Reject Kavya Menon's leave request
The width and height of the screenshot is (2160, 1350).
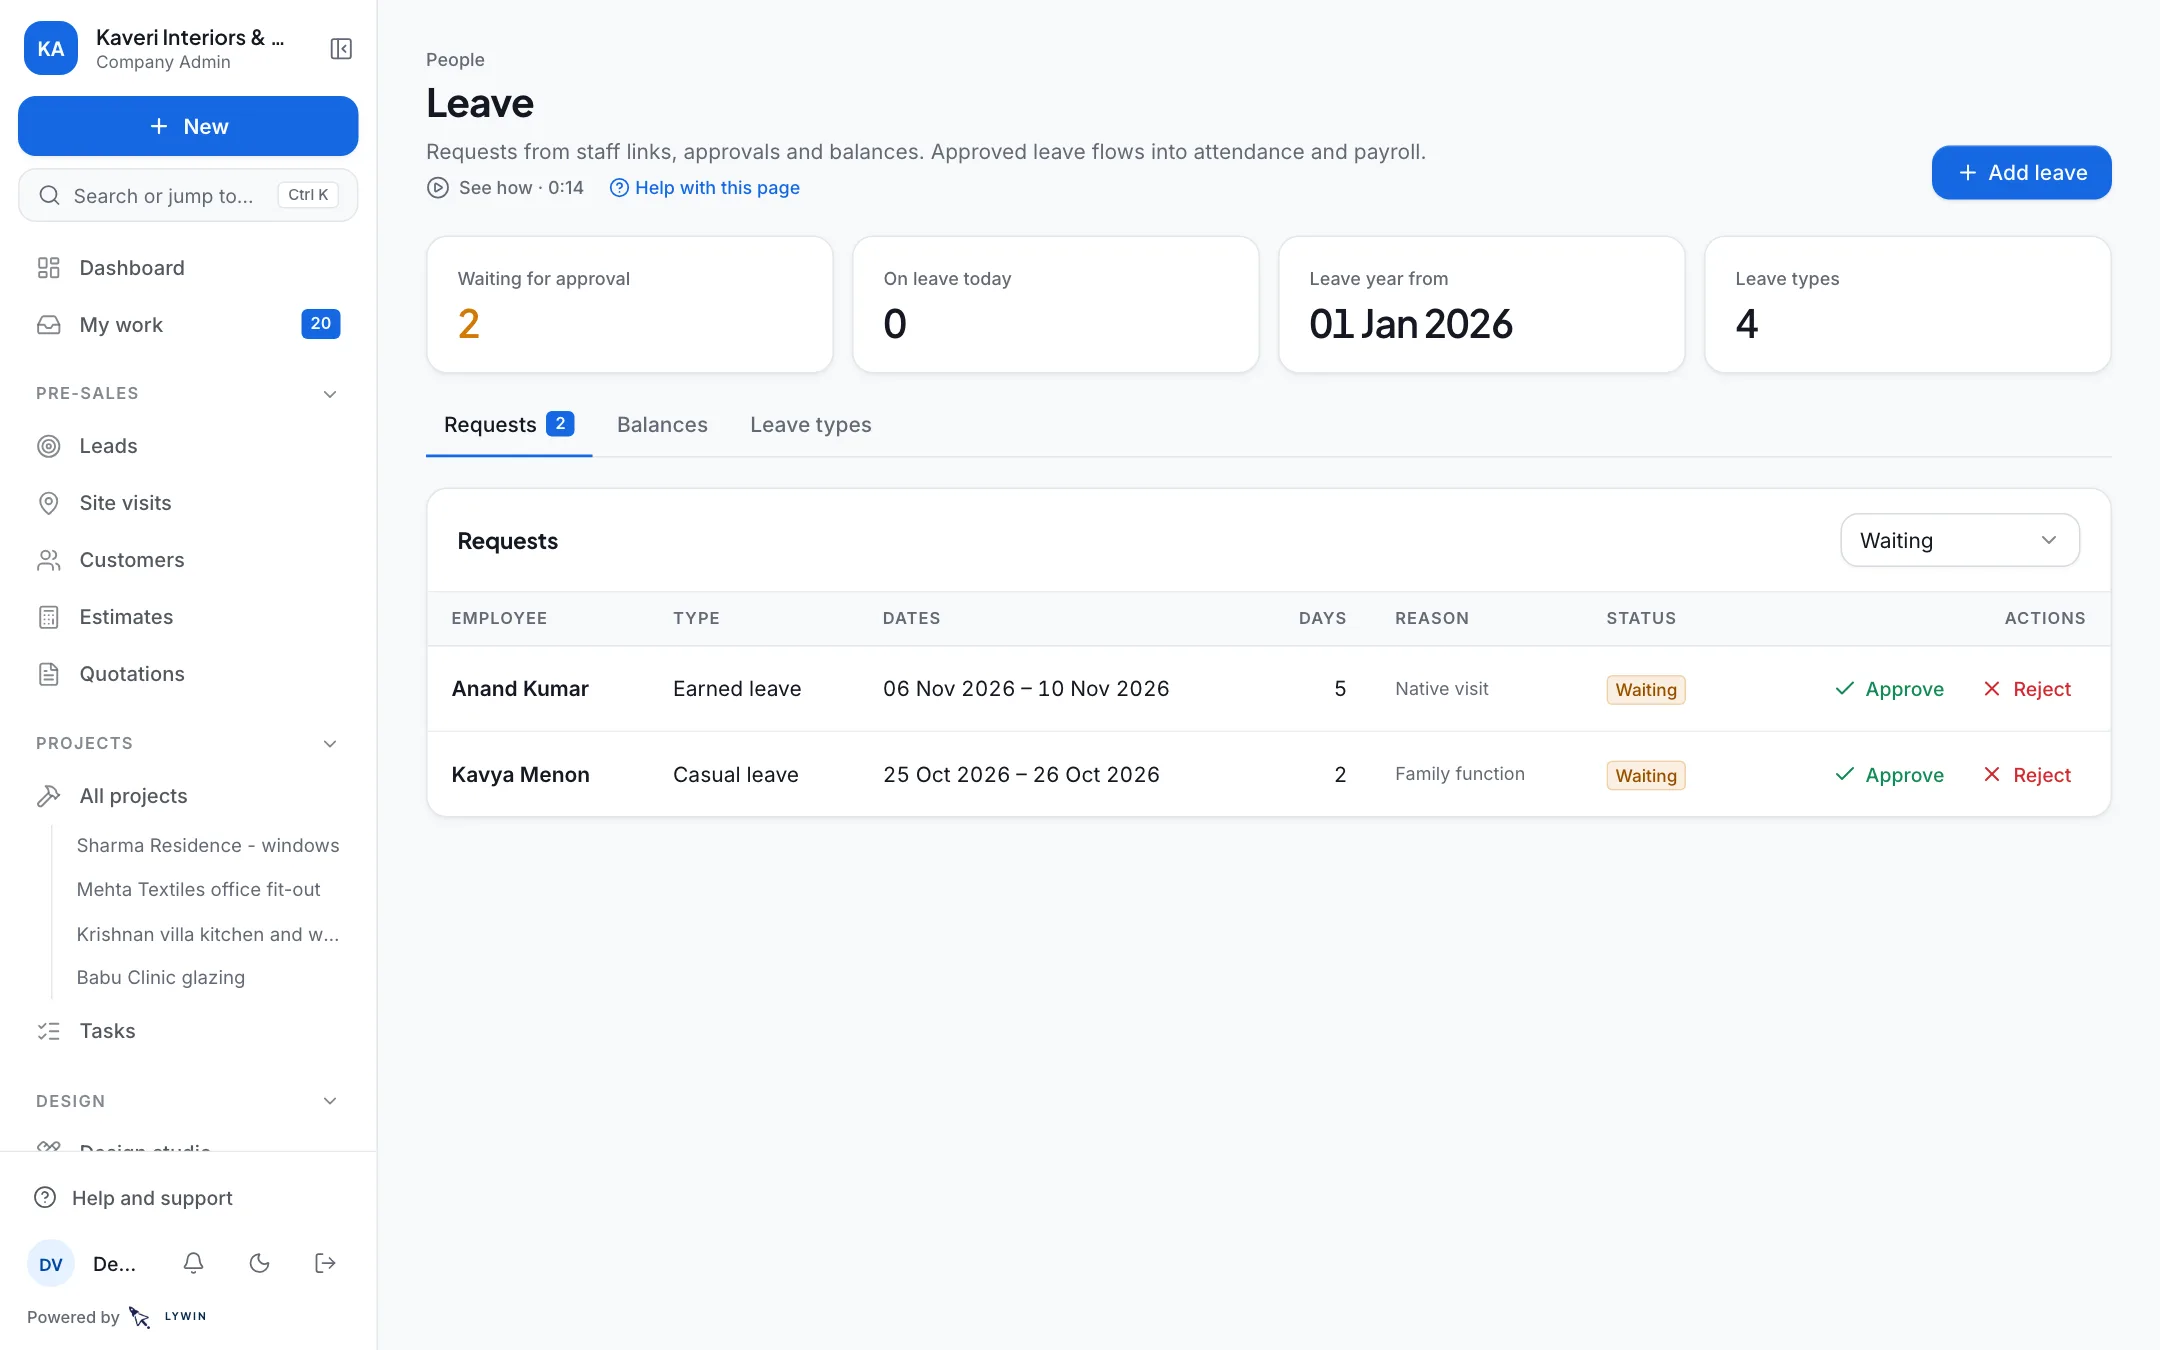pos(2027,775)
